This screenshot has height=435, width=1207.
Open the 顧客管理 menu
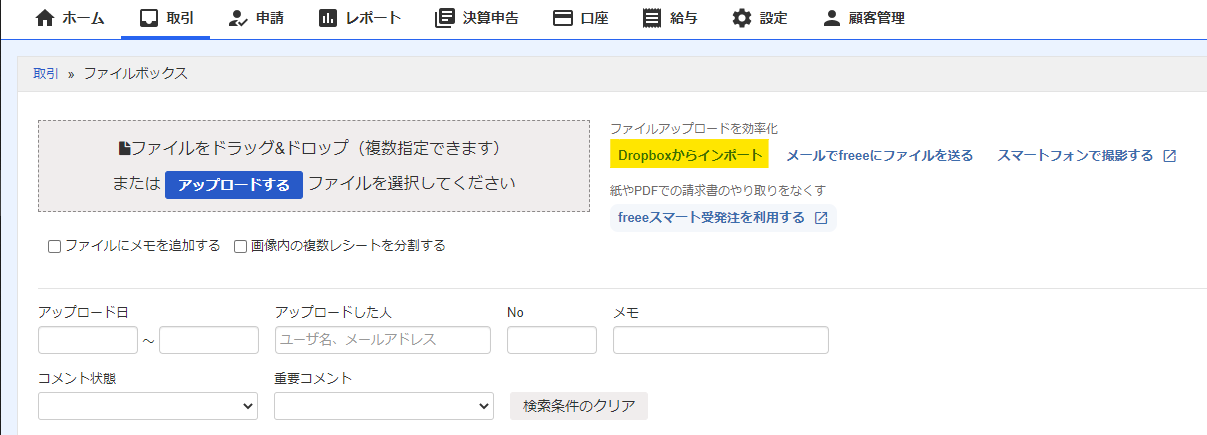(863, 18)
